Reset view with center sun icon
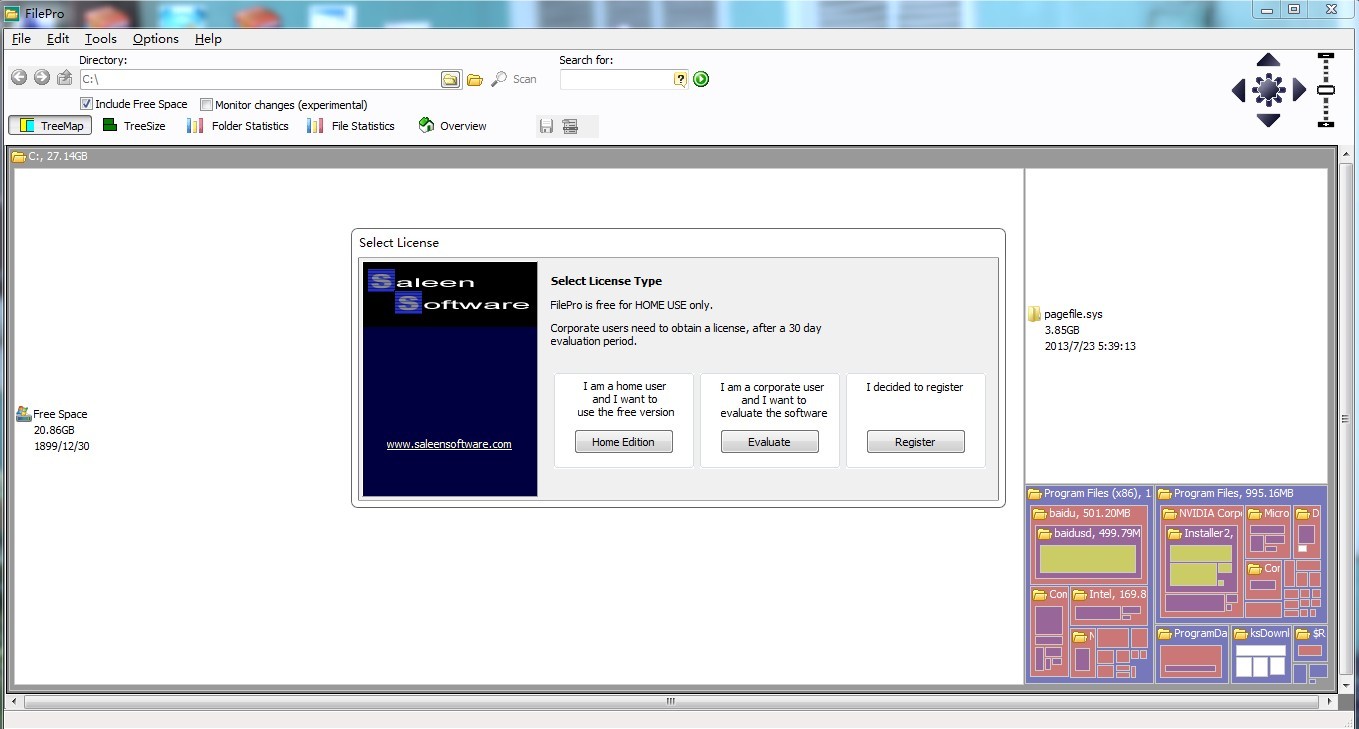The width and height of the screenshot is (1359, 729). point(1268,90)
